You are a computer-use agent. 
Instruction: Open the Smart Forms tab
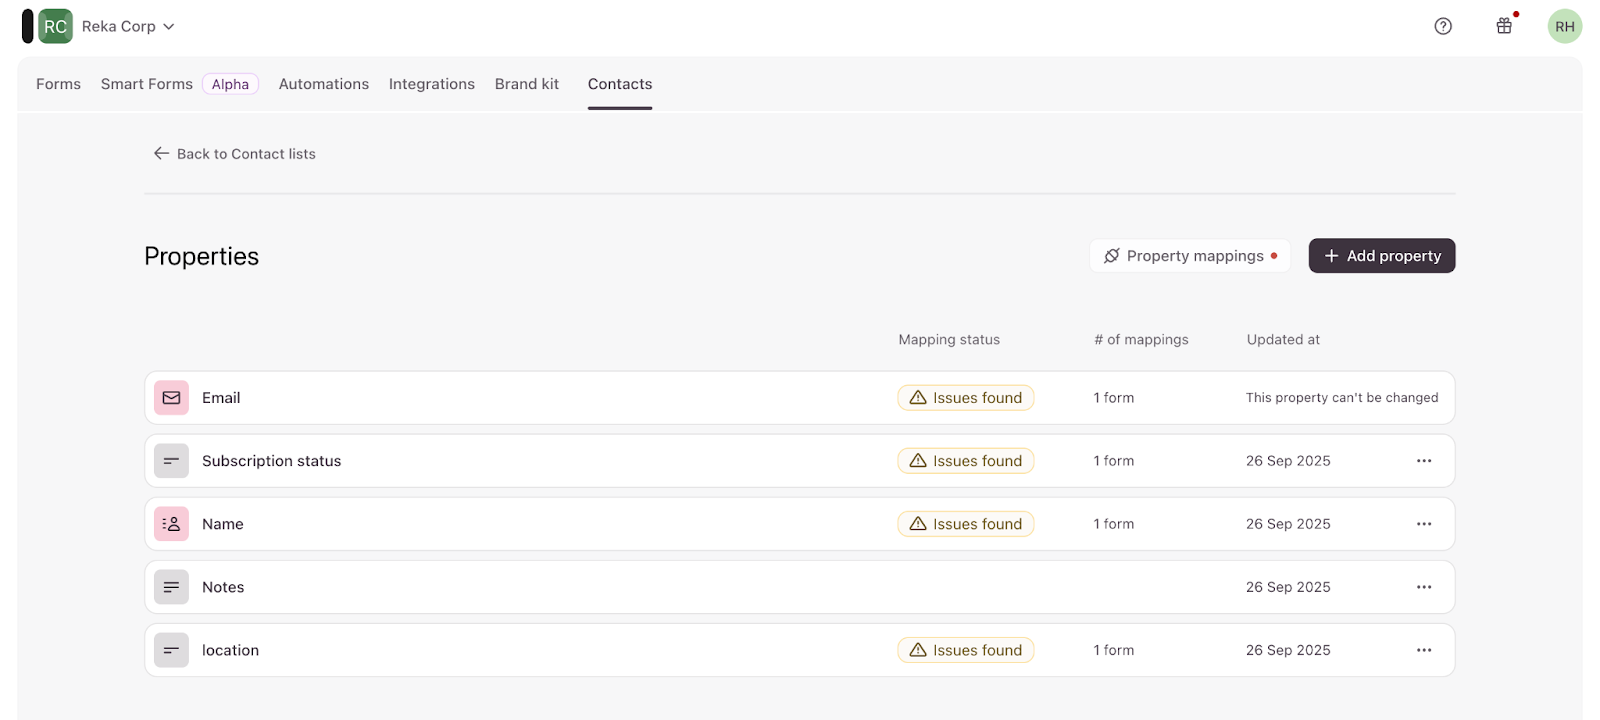click(147, 84)
